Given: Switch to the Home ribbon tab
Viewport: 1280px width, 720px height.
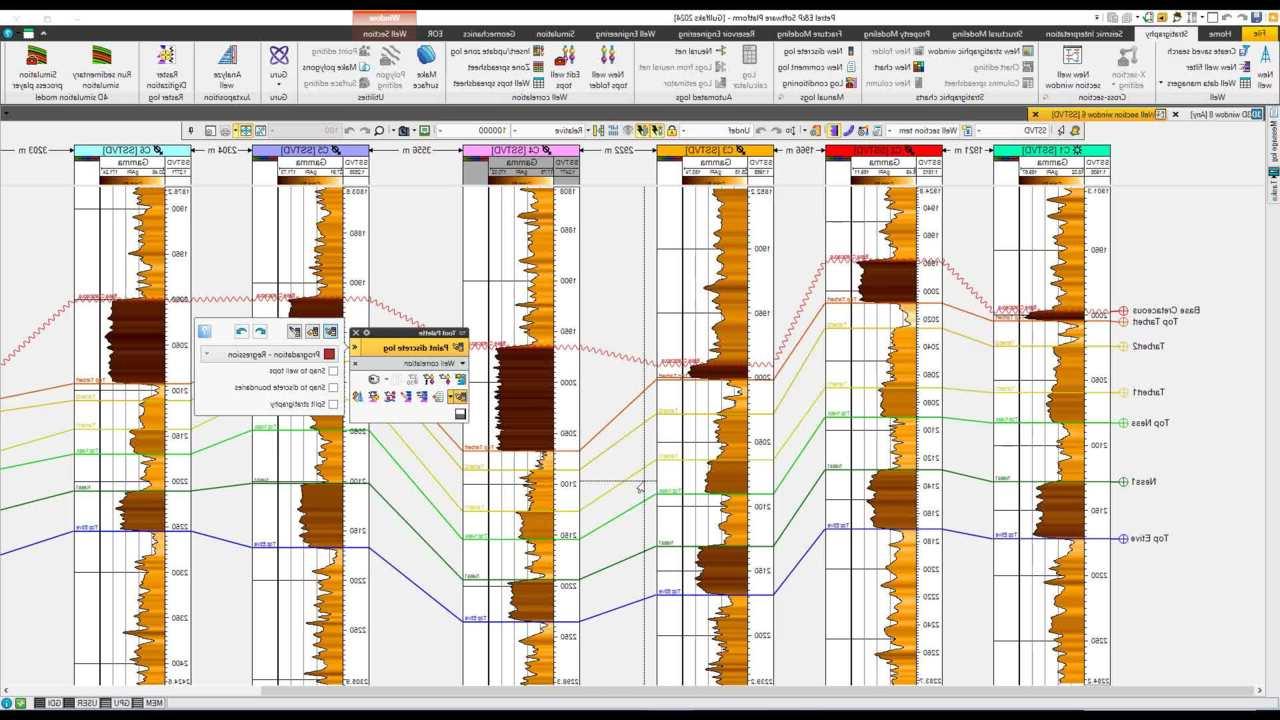Looking at the screenshot, I should [x=1220, y=34].
